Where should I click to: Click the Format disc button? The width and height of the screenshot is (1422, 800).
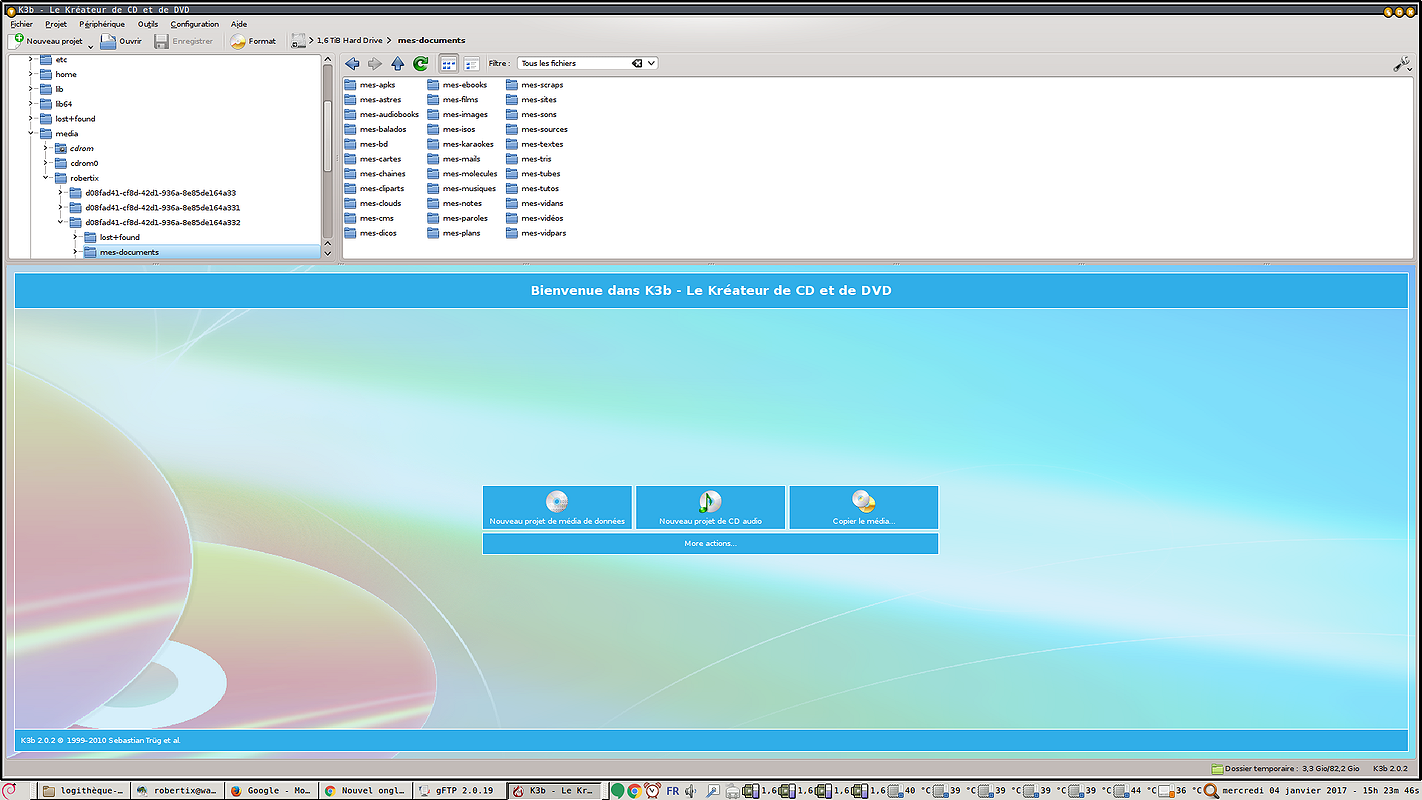252,41
